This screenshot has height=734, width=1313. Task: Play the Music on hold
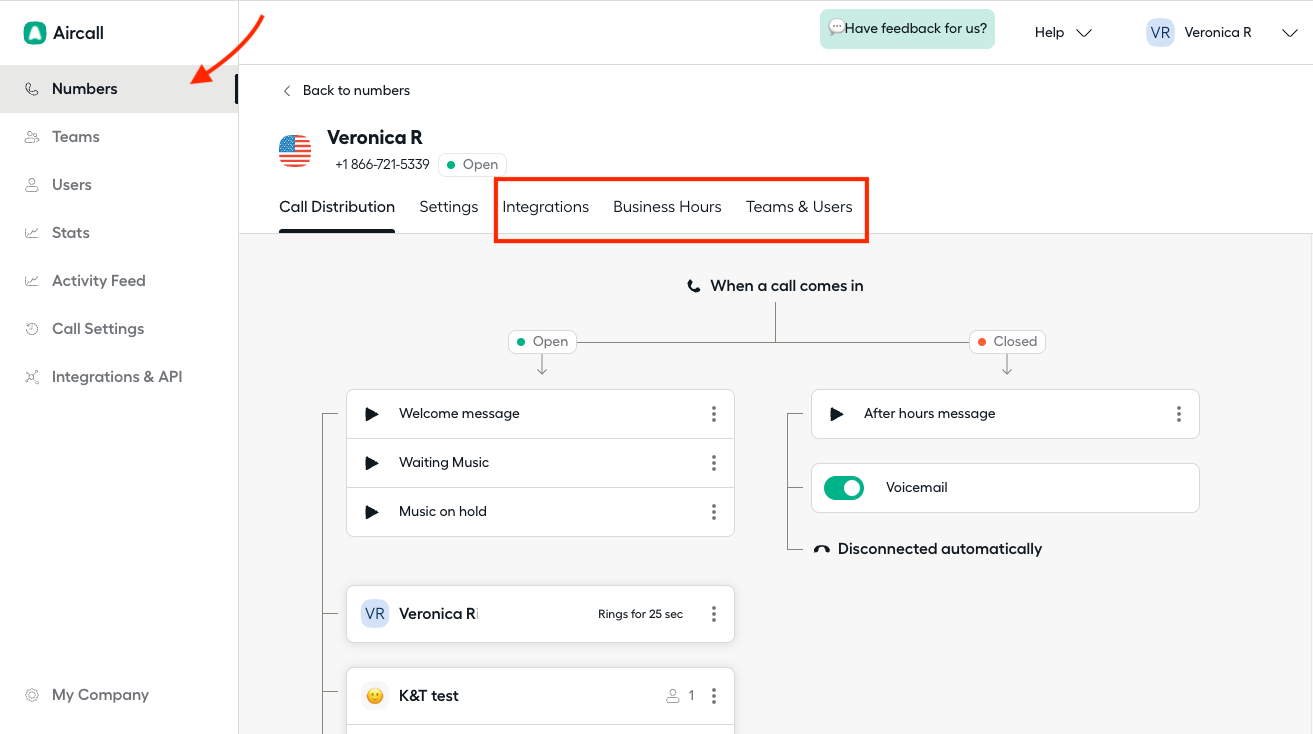point(372,512)
